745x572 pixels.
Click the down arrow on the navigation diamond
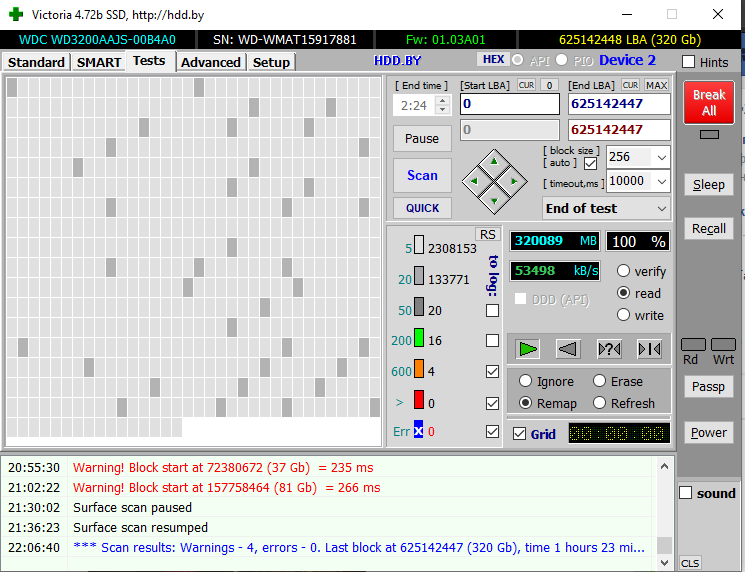point(494,201)
